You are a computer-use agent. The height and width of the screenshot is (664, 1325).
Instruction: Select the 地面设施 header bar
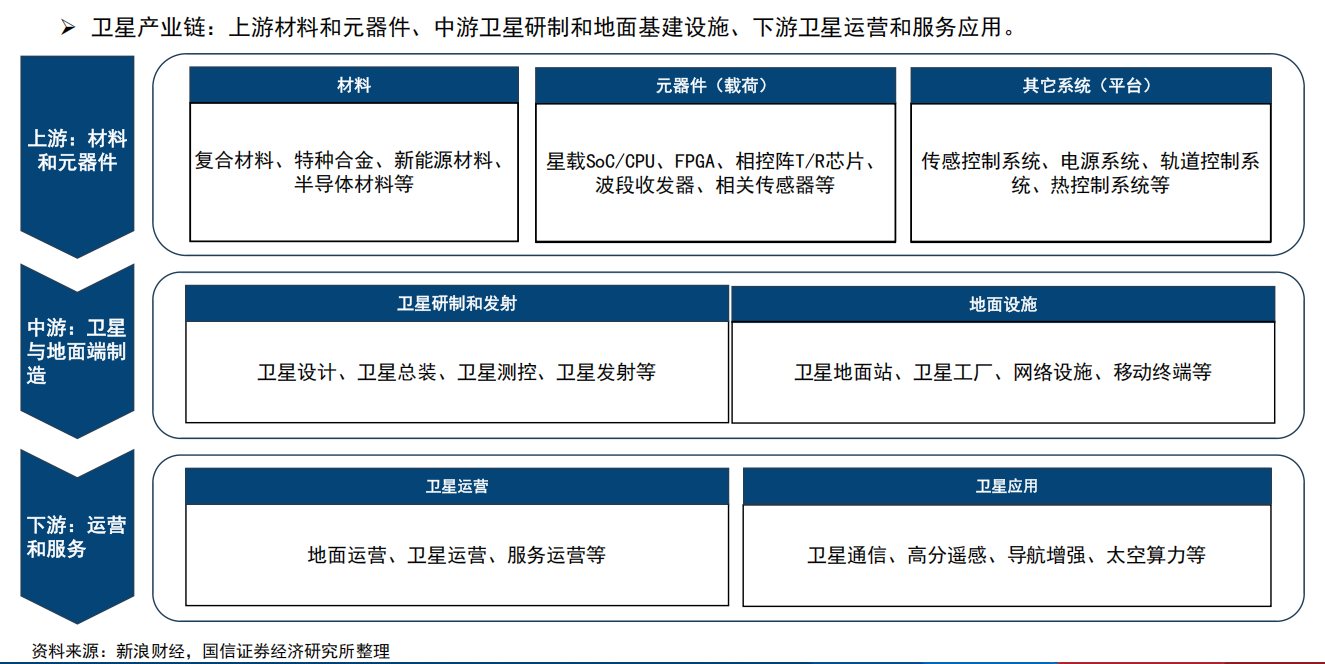(1003, 305)
